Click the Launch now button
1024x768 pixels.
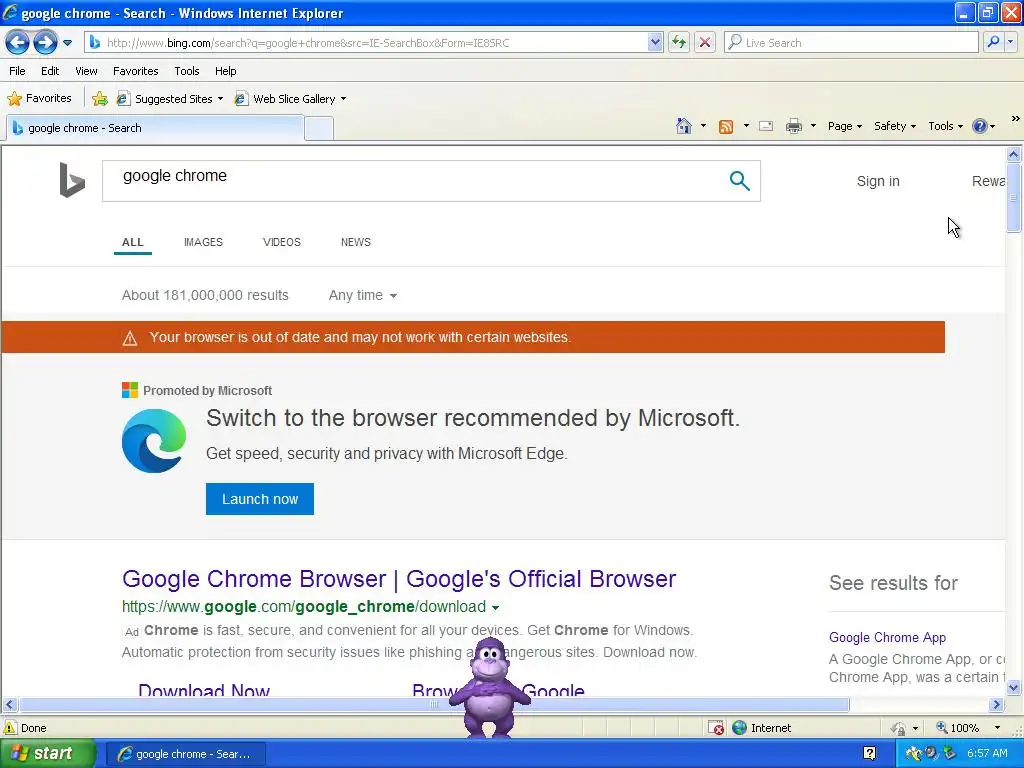260,499
